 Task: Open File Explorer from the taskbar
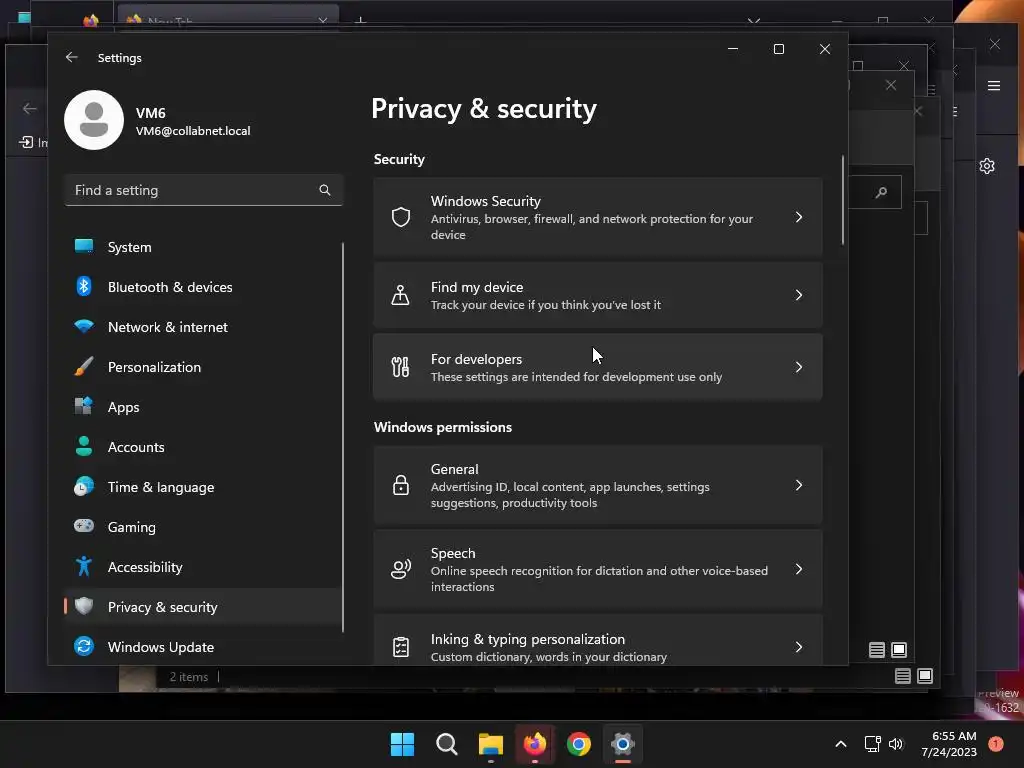pos(490,744)
